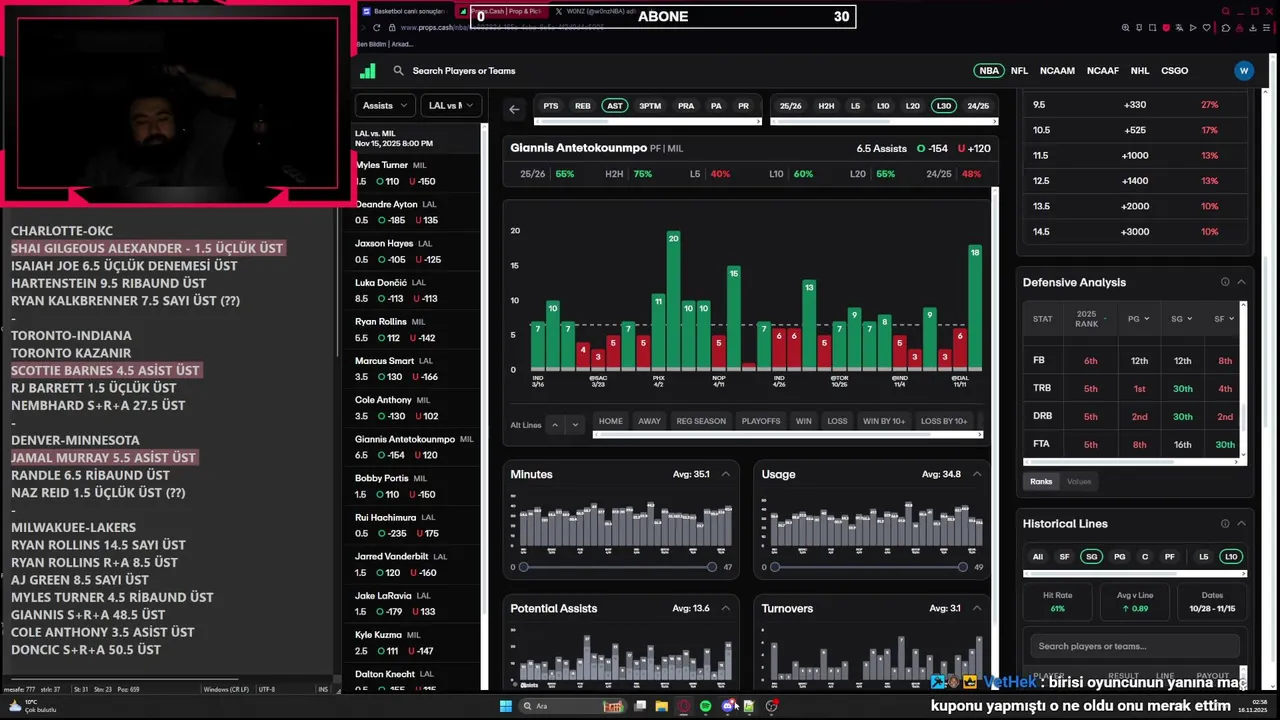Switch to the NHL league tab
1280x720 pixels.
tap(1140, 71)
